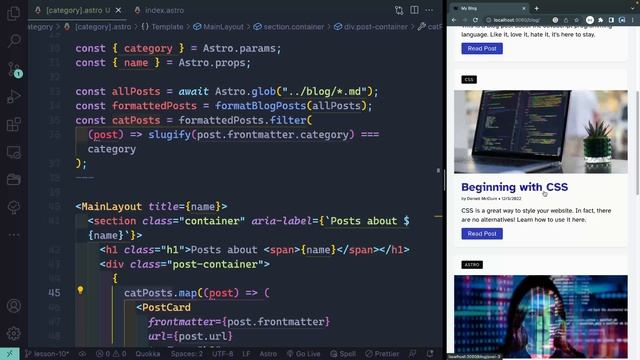Open the Accounts menu icon
The height and width of the screenshot is (360, 640).
click(14, 306)
